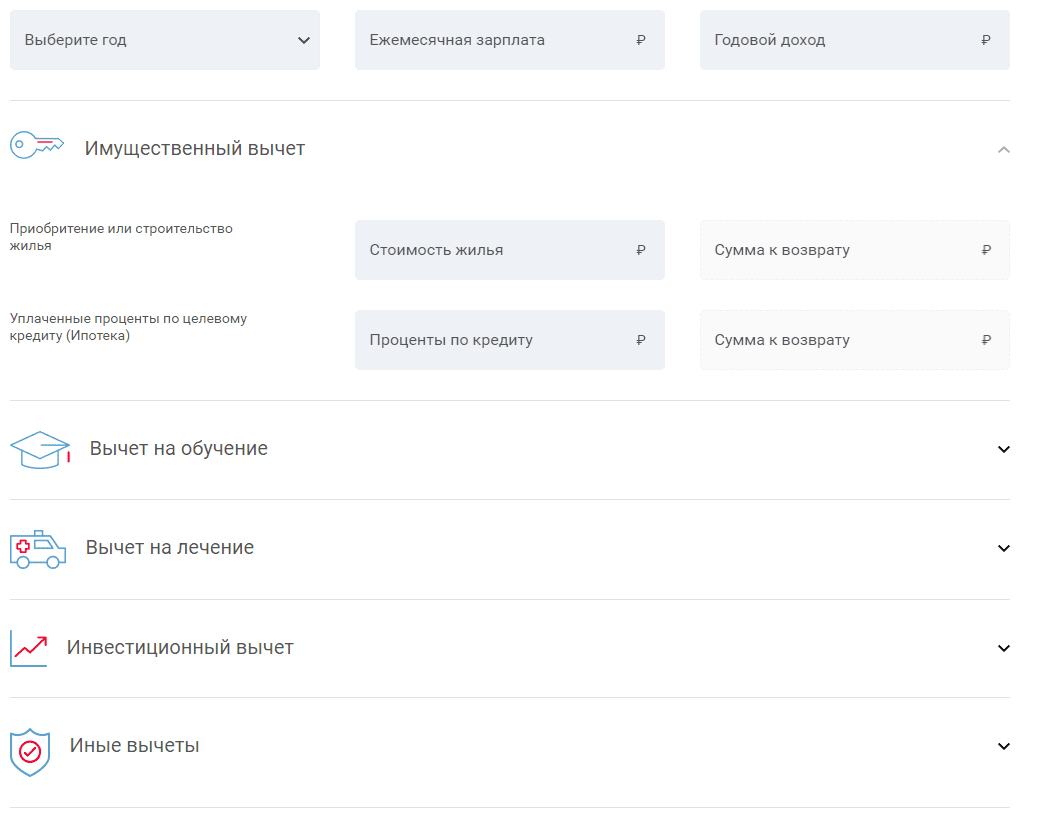The width and height of the screenshot is (1046, 818).
Task: Click the key icon for property deduction
Action: tap(37, 146)
